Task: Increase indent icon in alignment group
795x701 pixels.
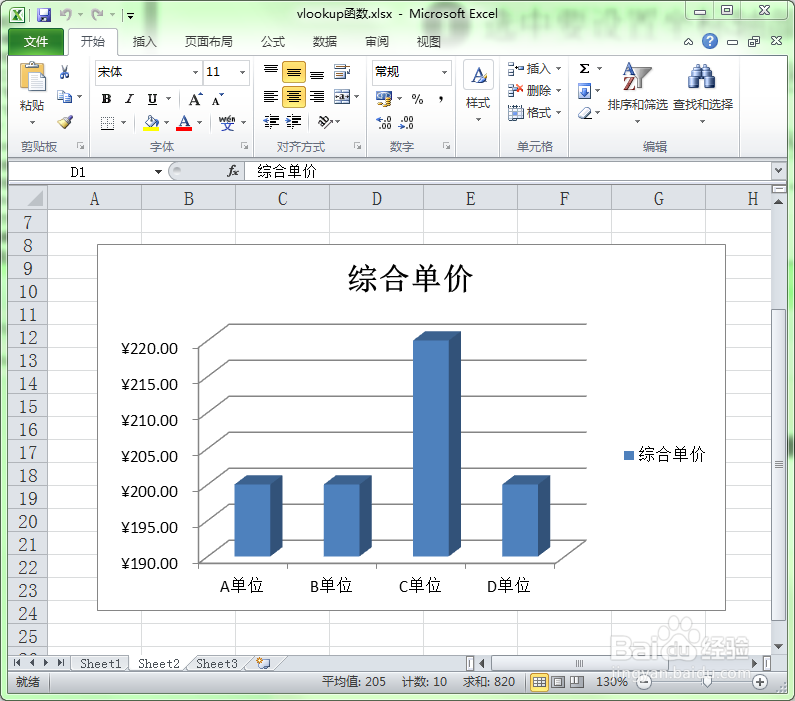Action: [294, 122]
